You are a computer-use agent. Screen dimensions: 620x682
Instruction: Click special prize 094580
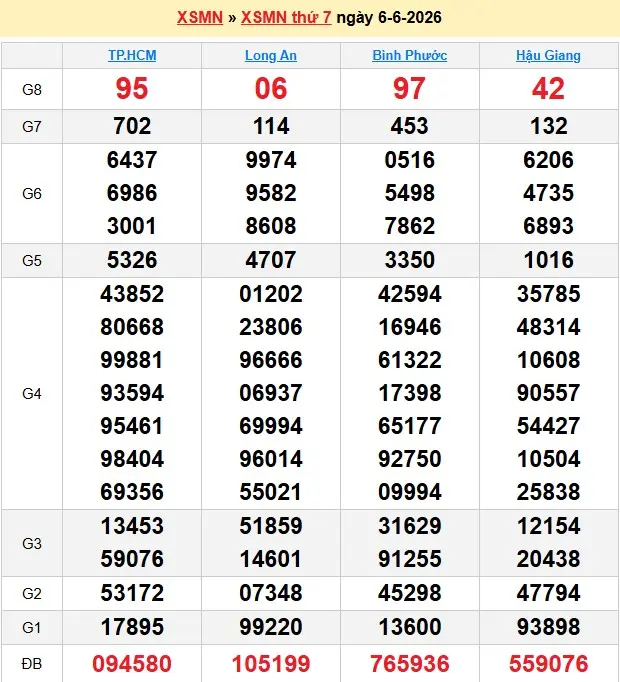(132, 664)
